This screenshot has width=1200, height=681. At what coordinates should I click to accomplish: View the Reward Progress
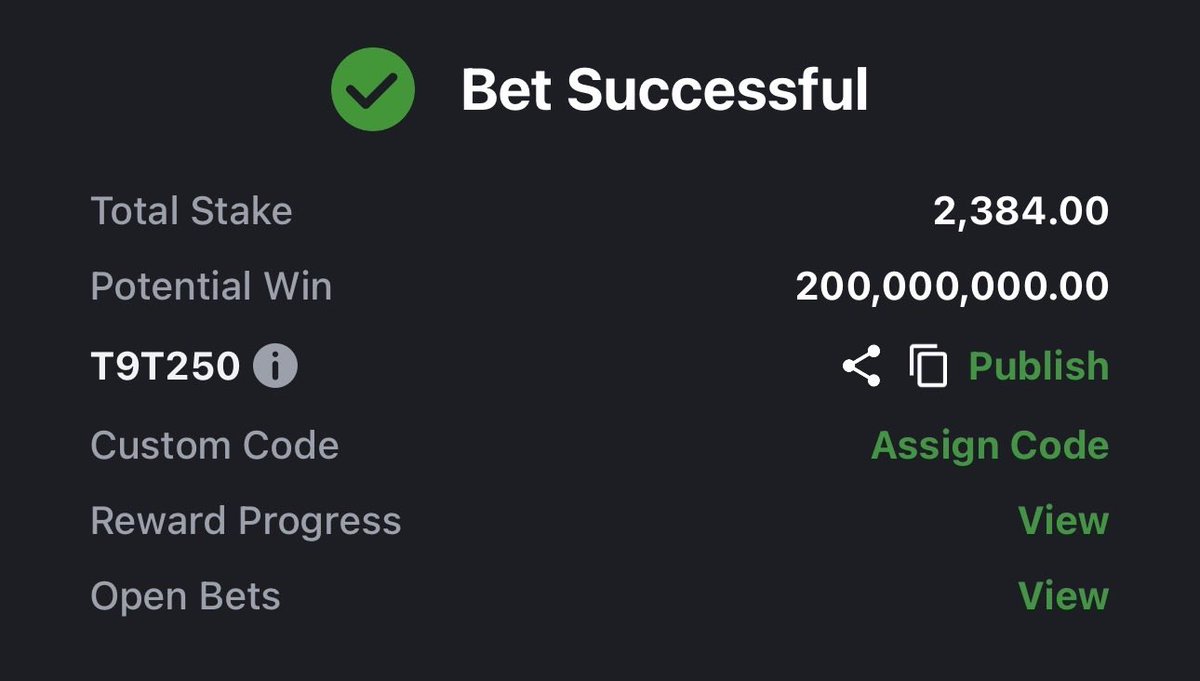click(1063, 521)
